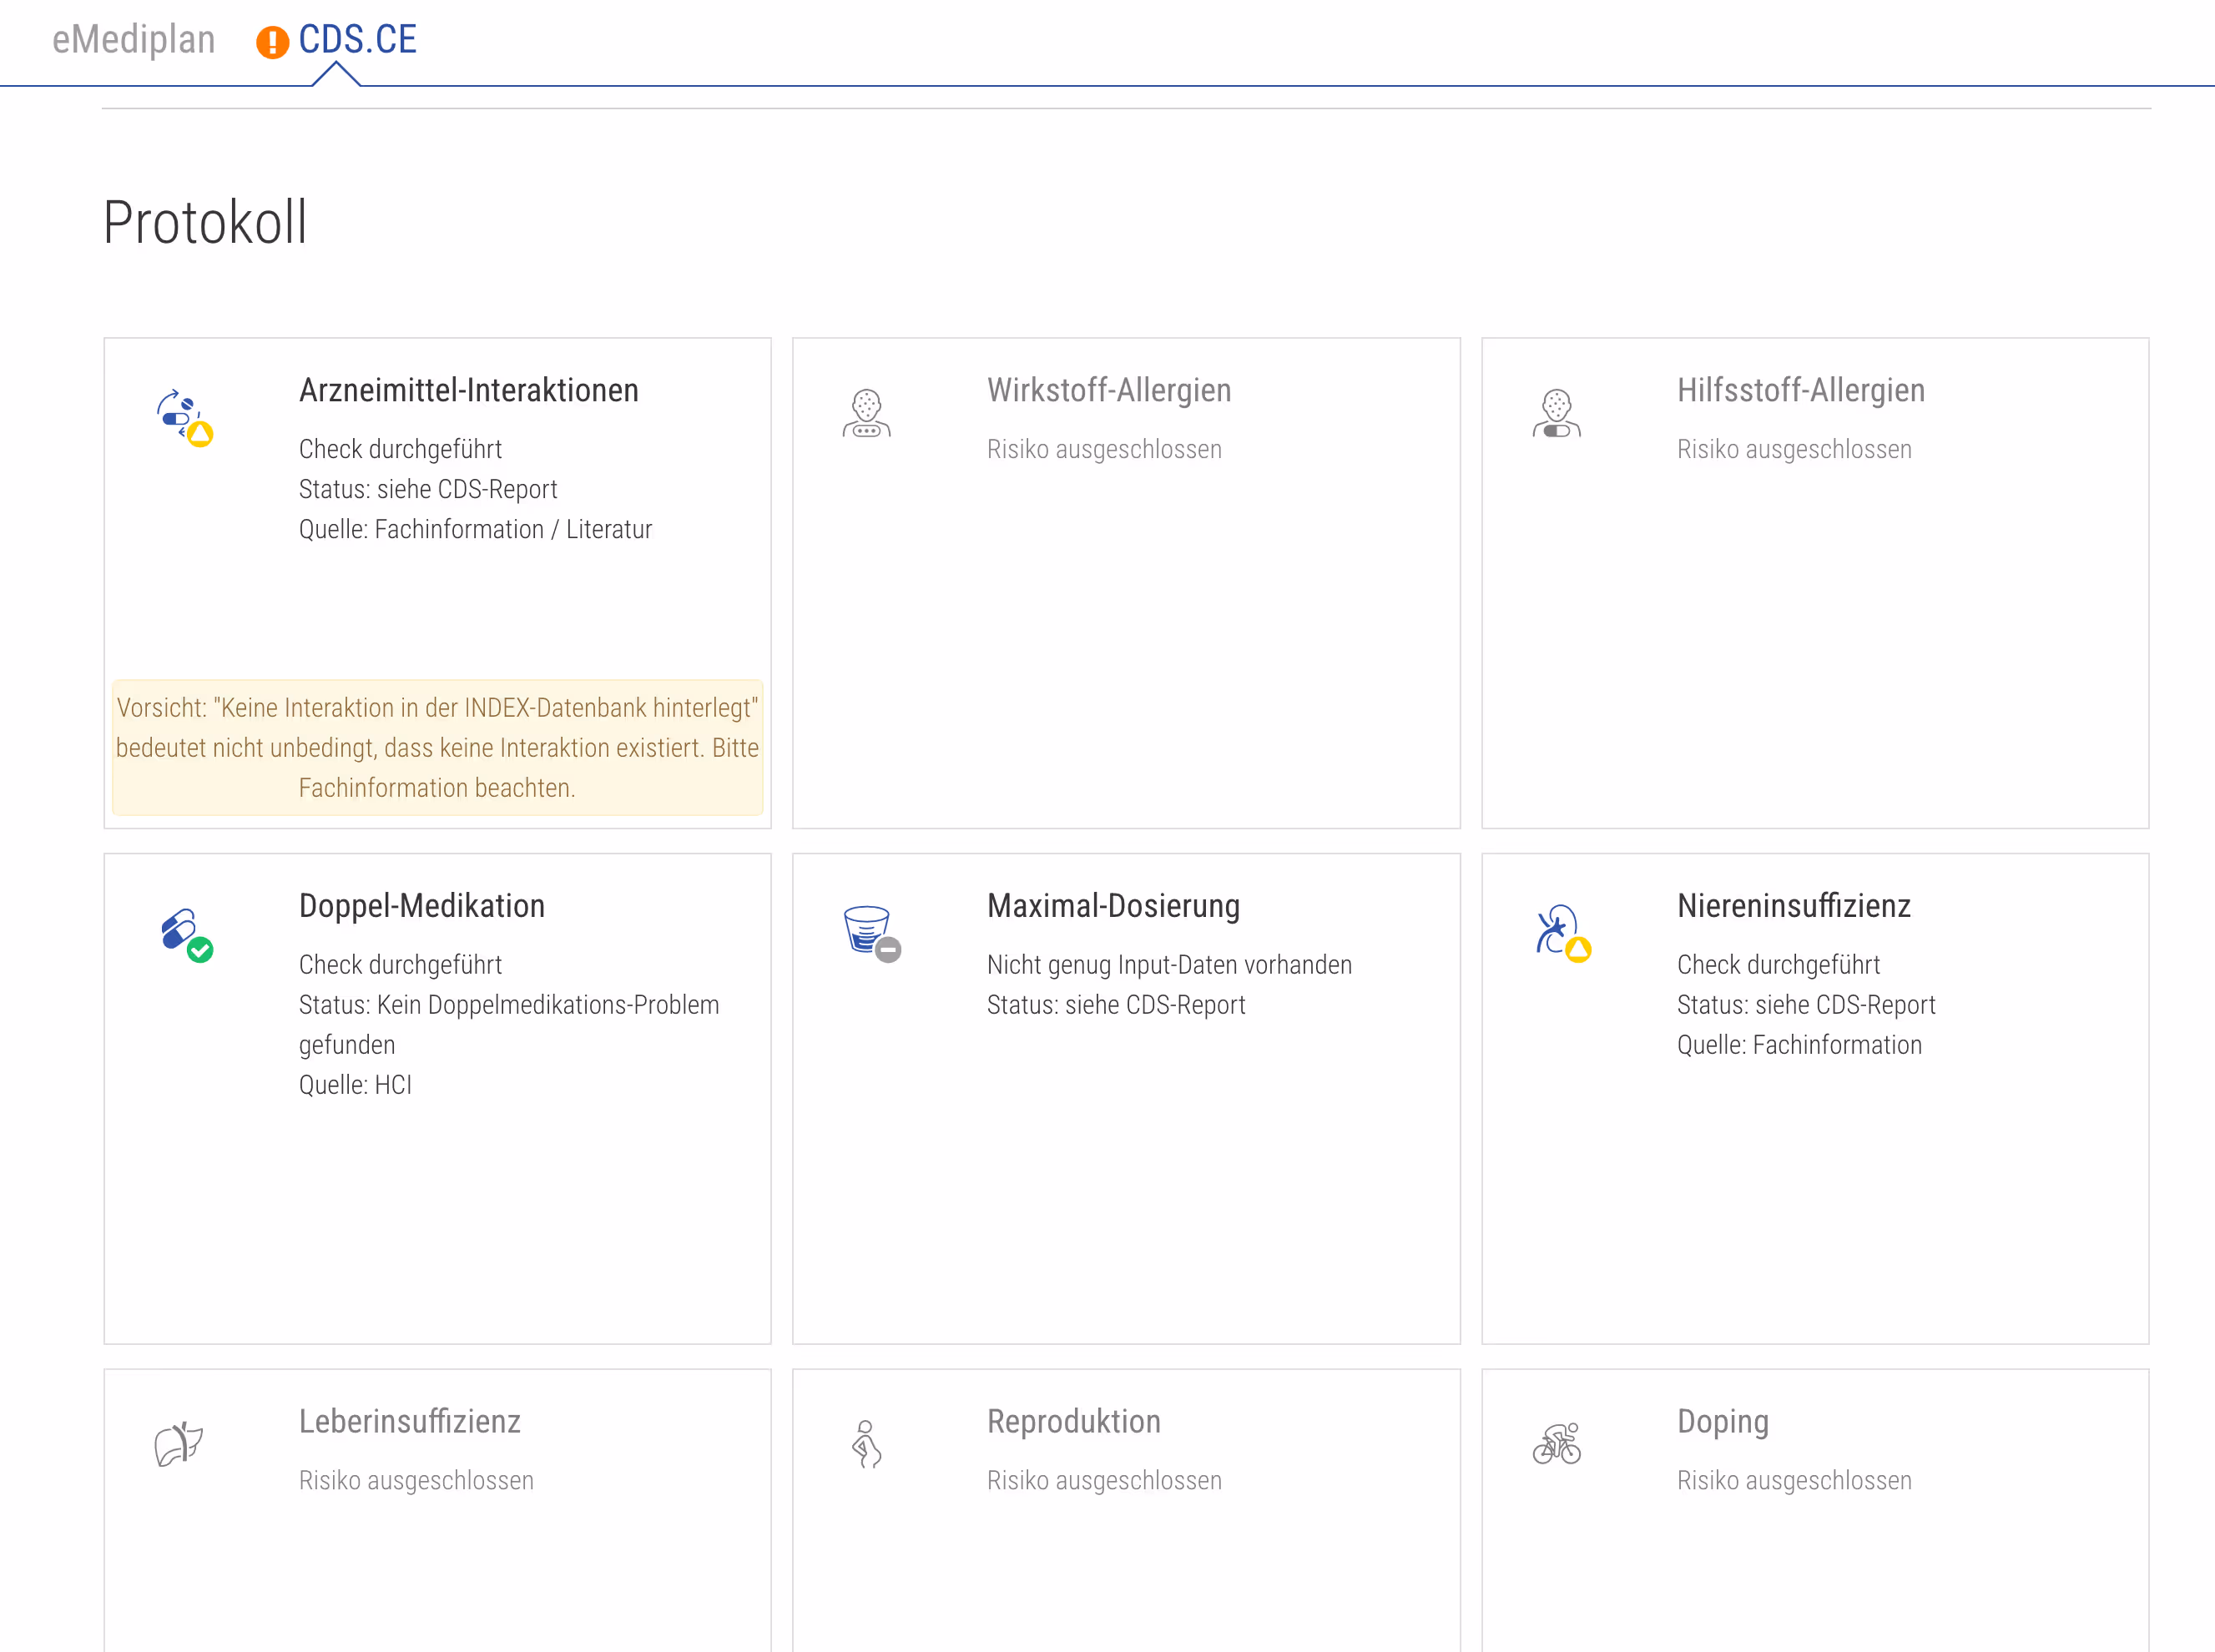
Task: Click the Niereninsuffizienz kidney icon
Action: coord(1563,933)
